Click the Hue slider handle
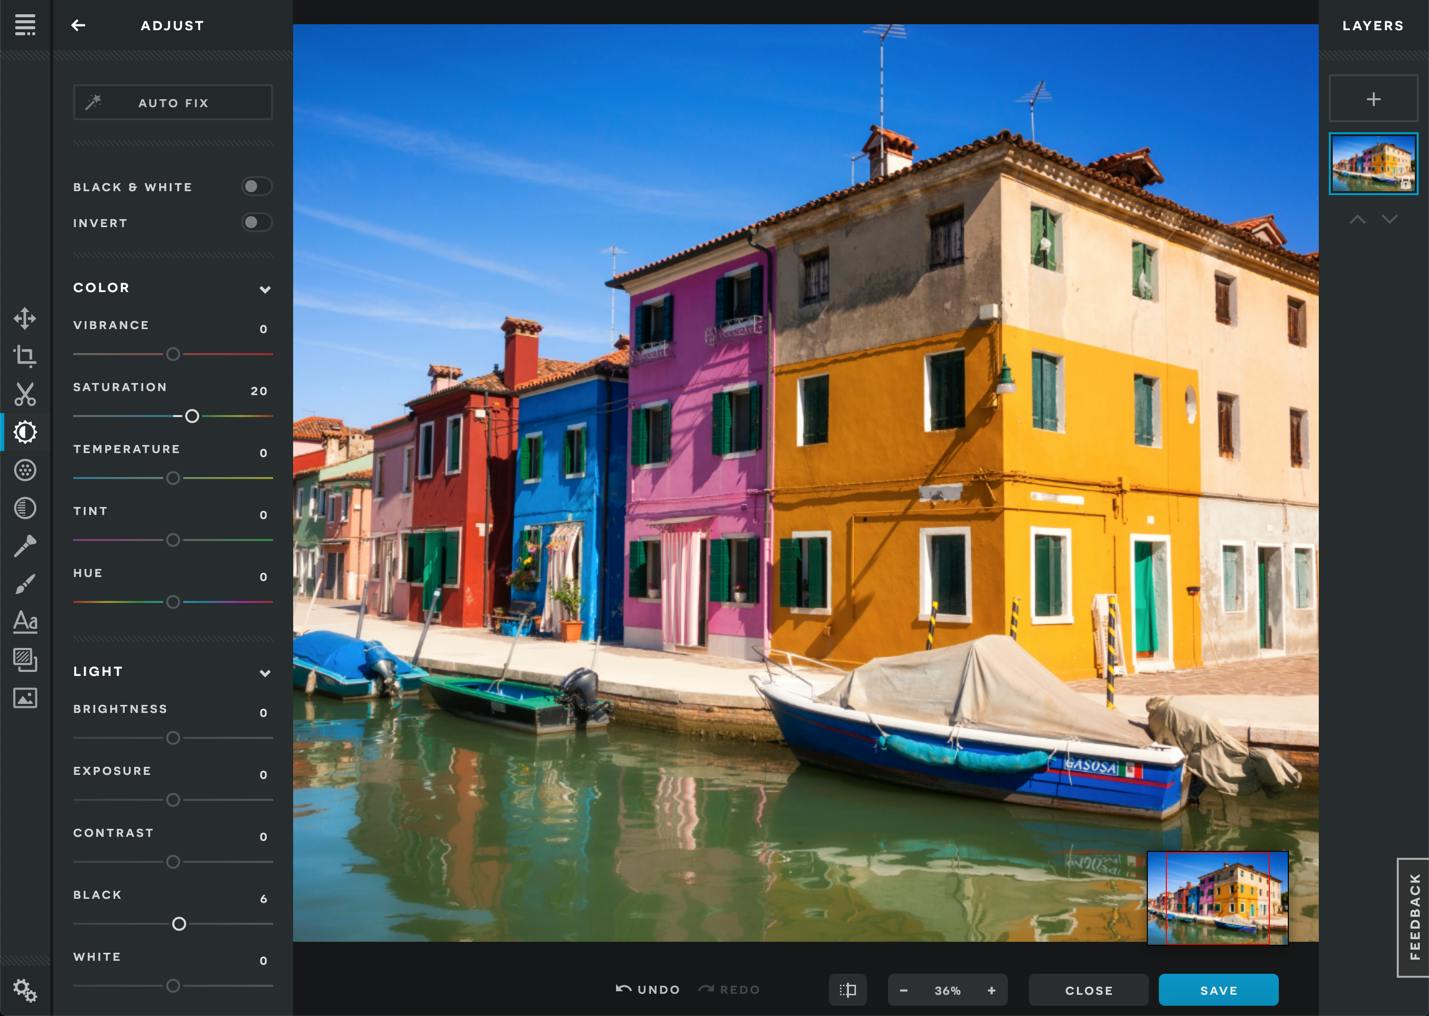The image size is (1429, 1016). (173, 602)
